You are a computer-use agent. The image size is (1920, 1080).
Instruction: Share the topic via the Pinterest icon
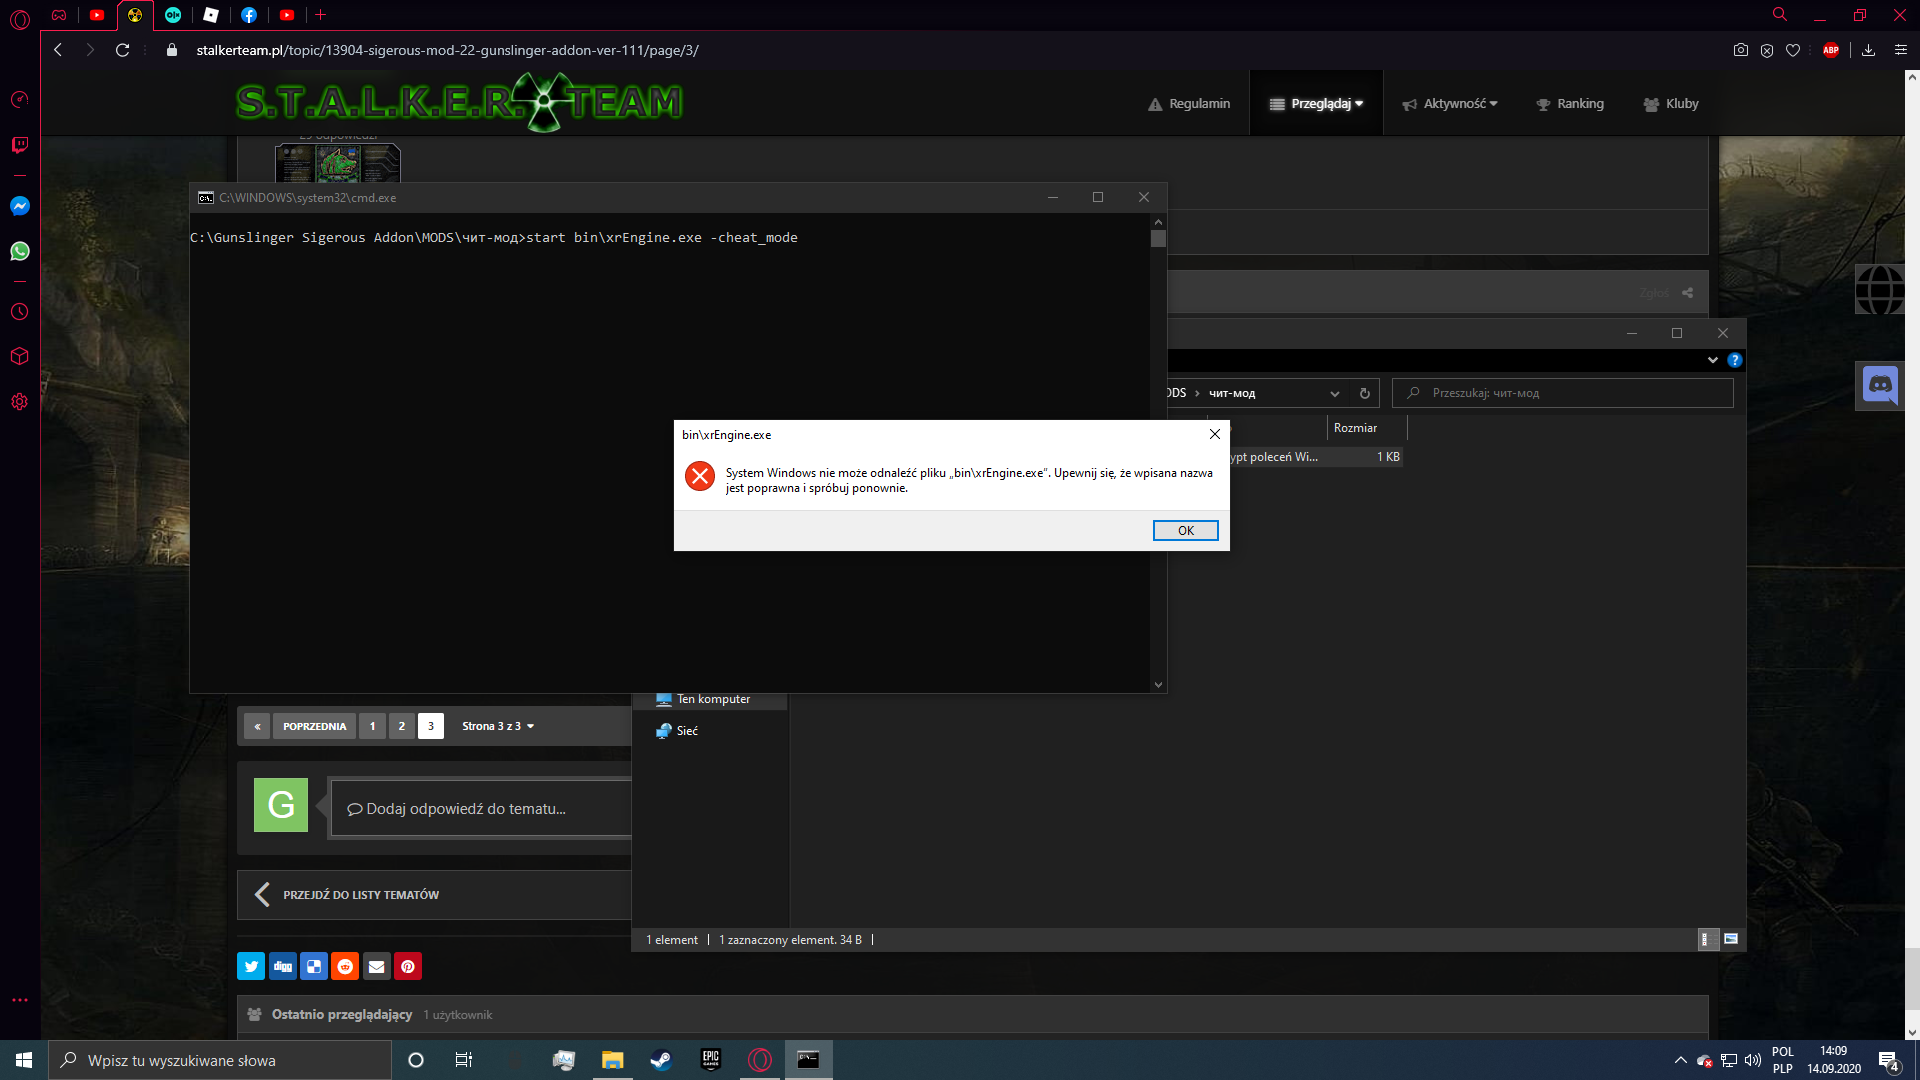(408, 966)
